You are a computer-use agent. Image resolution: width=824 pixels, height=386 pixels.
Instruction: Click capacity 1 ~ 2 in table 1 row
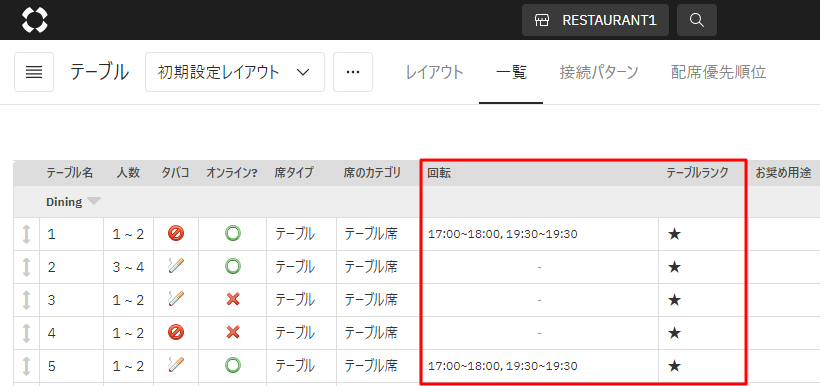[128, 234]
